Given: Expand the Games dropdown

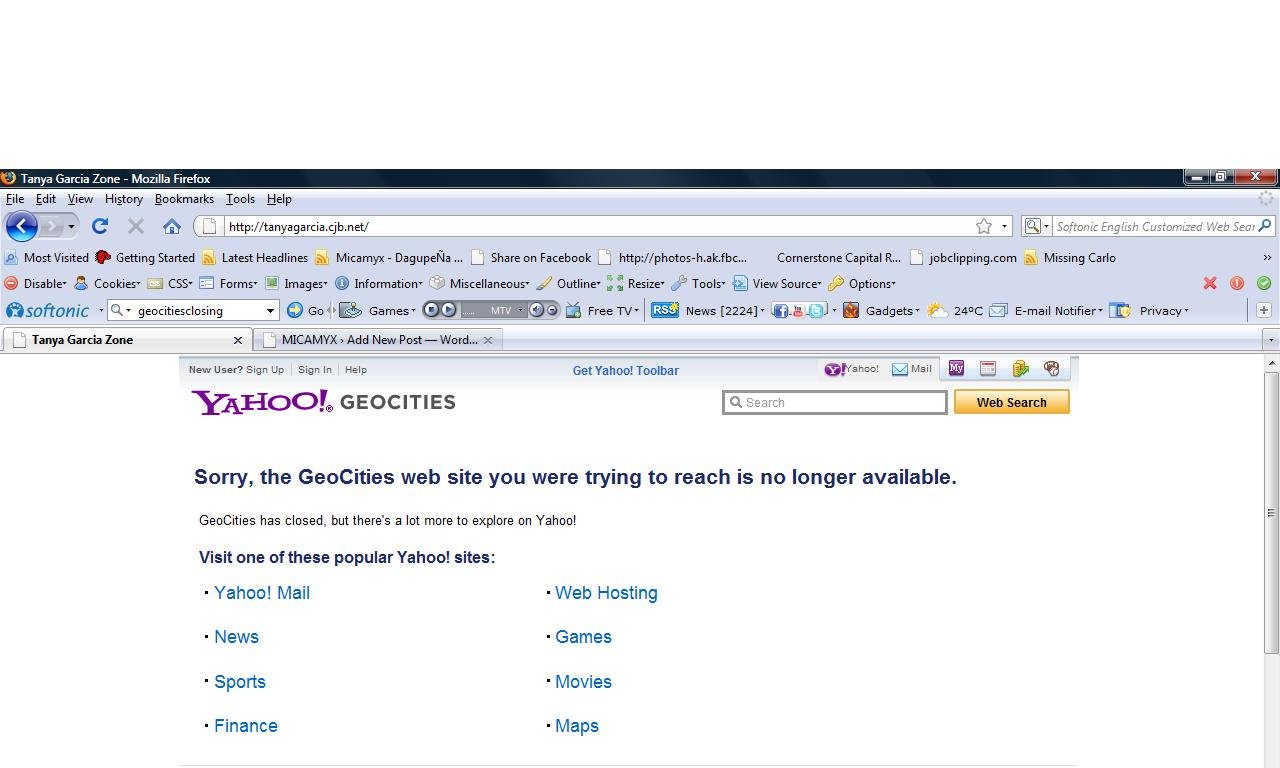Looking at the screenshot, I should (x=379, y=310).
